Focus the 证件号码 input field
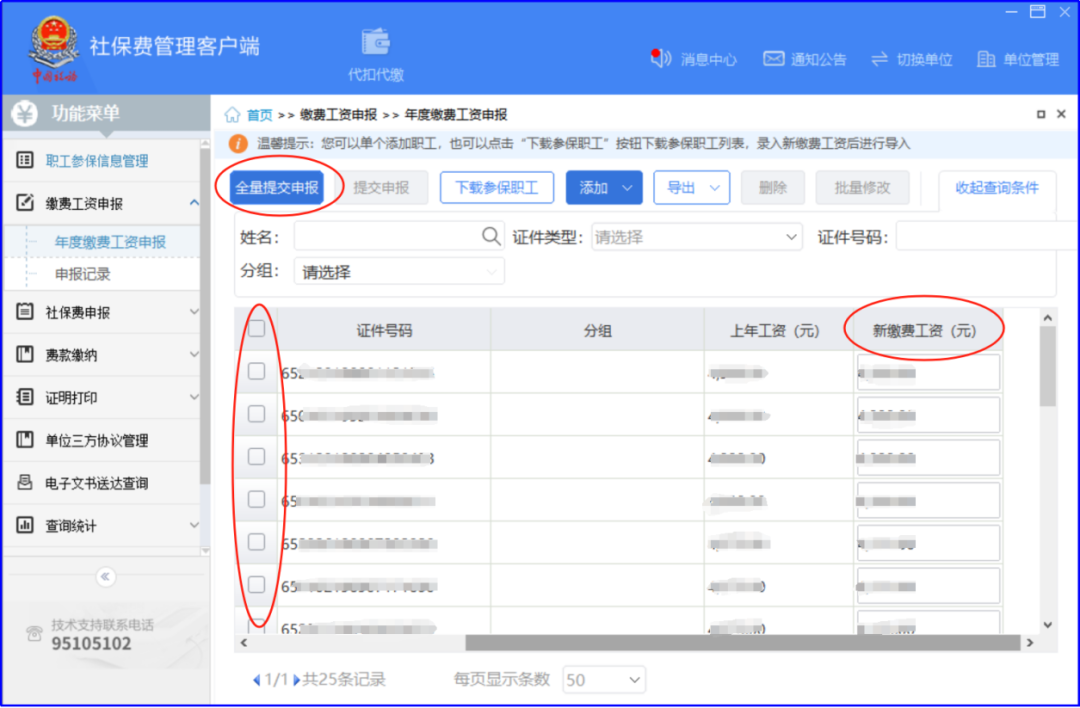The width and height of the screenshot is (1080, 708). [986, 236]
